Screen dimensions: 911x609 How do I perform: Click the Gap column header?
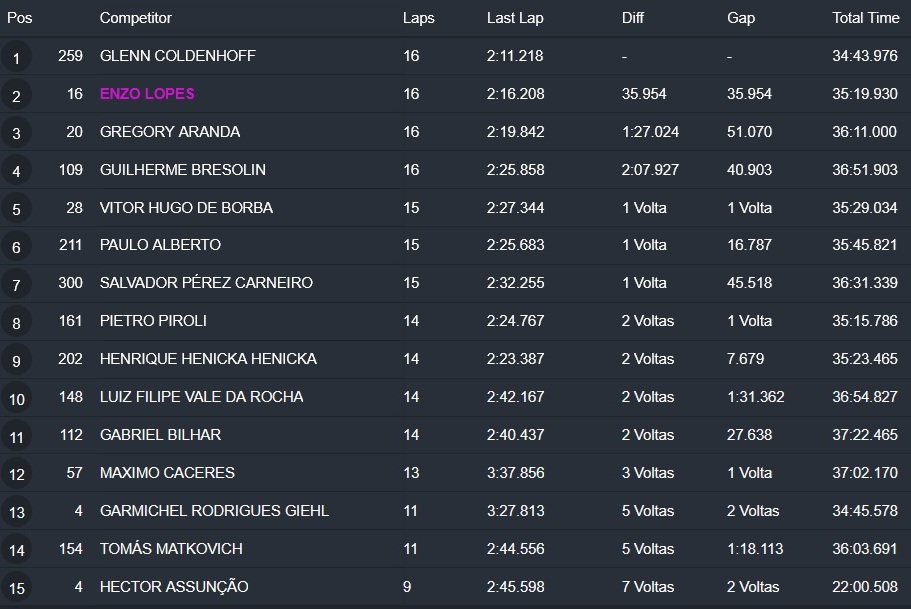pyautogui.click(x=740, y=18)
